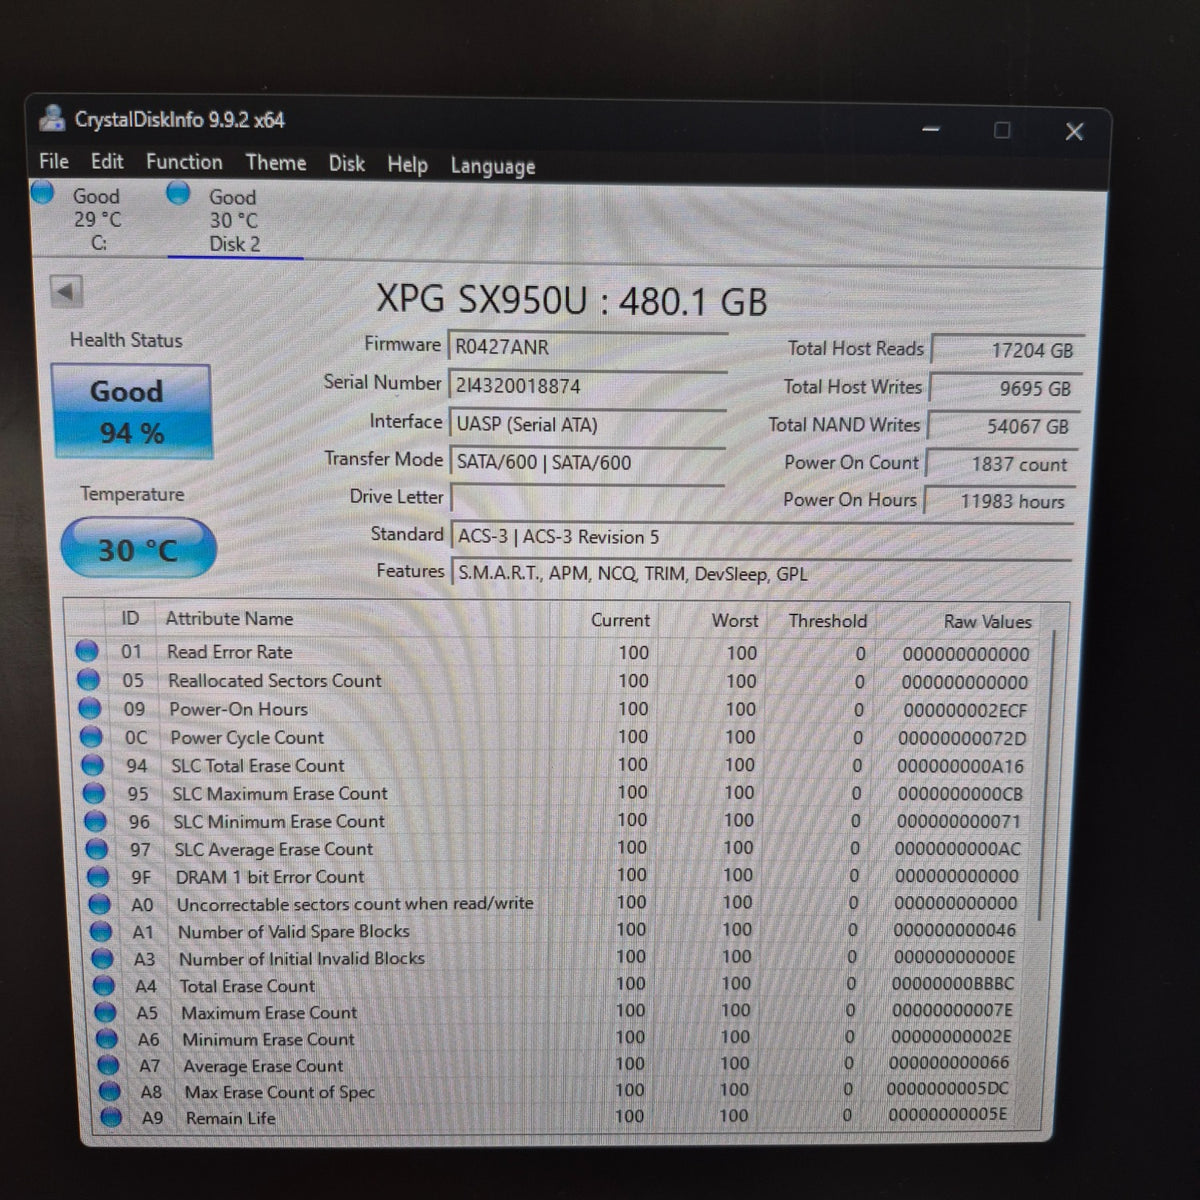
Task: Click Total Host Writes value 9695 GB
Action: click(1005, 388)
